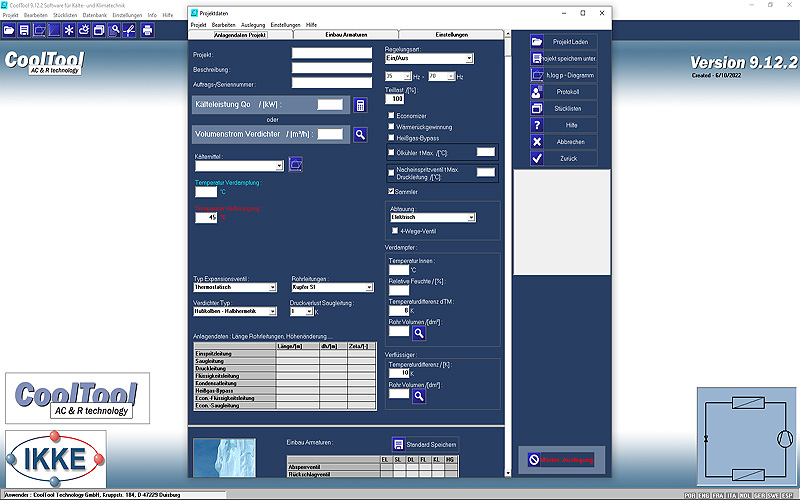This screenshot has height=500, width=800.
Task: Click the Standard Speichern button
Action: click(x=425, y=444)
